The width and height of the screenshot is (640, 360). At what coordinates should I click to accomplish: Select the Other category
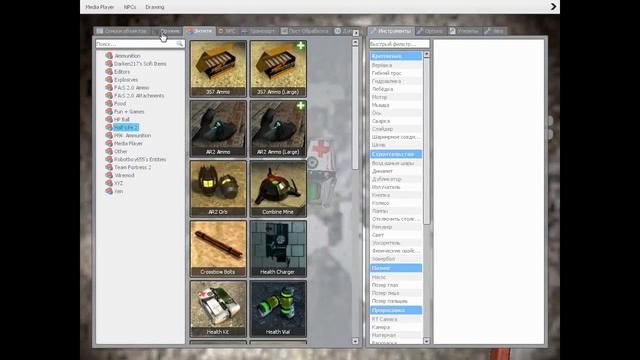(120, 151)
